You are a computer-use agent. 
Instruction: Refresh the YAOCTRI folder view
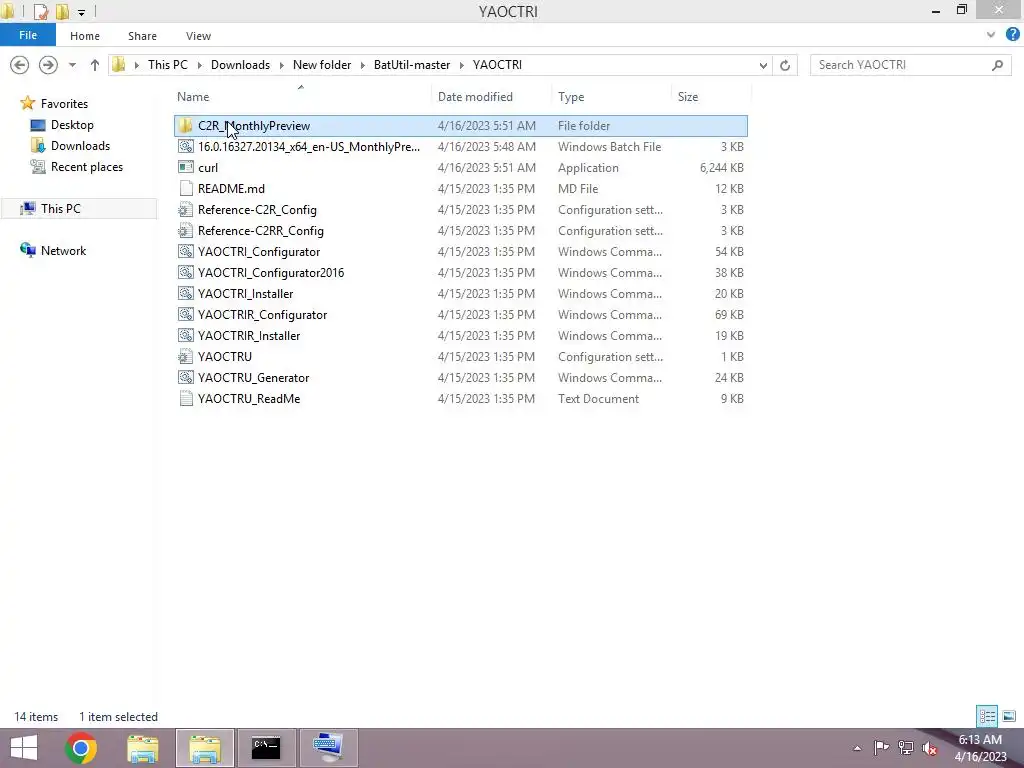tap(785, 65)
